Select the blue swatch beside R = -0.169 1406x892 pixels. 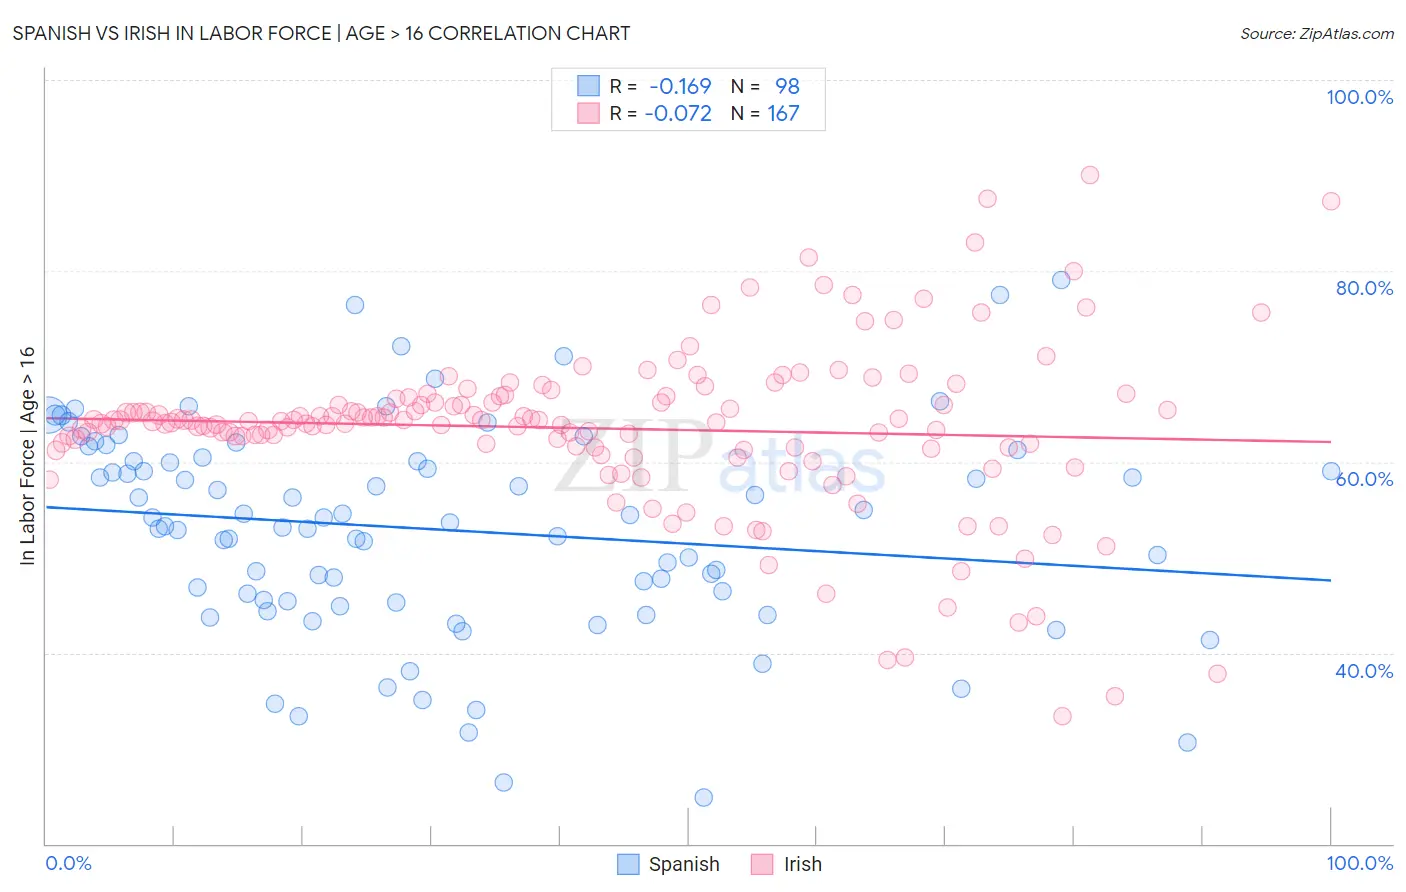pyautogui.click(x=588, y=86)
